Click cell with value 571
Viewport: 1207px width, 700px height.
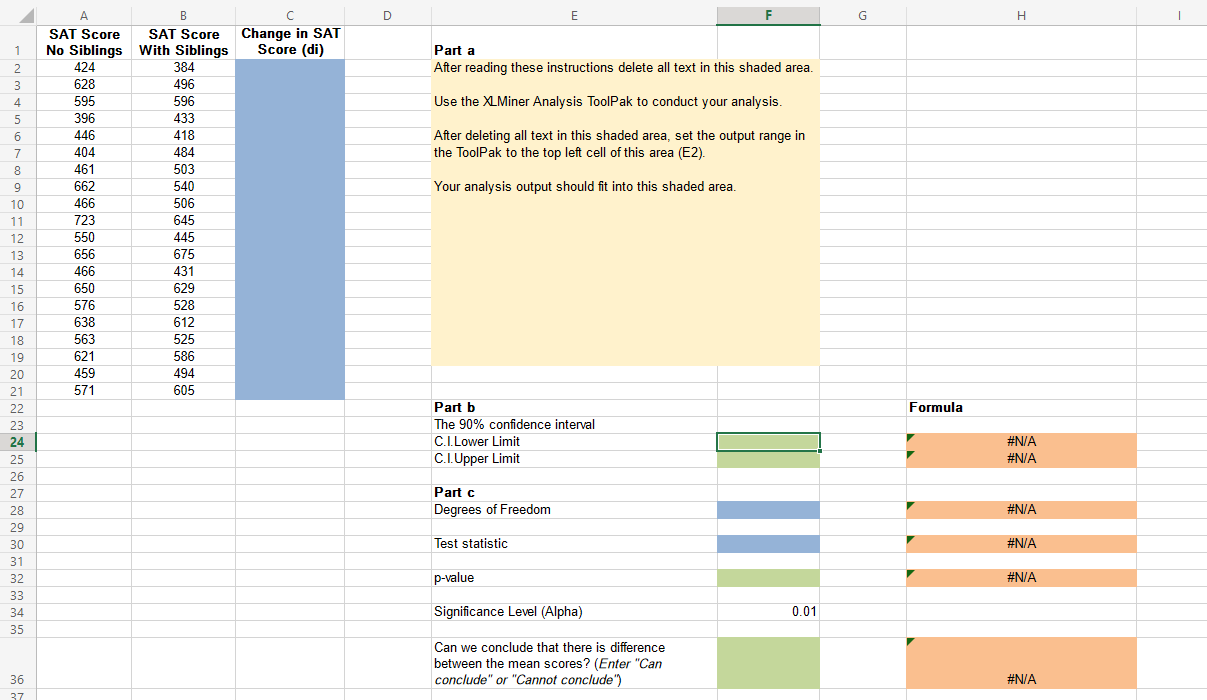(84, 391)
